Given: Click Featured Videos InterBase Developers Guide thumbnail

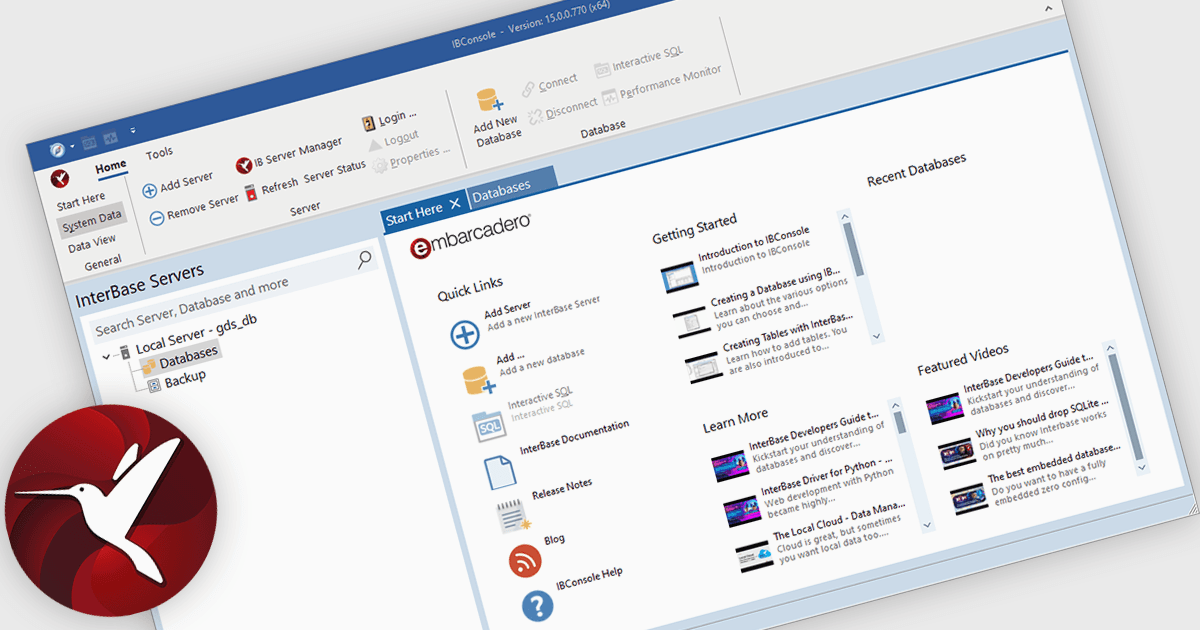Looking at the screenshot, I should (x=944, y=409).
